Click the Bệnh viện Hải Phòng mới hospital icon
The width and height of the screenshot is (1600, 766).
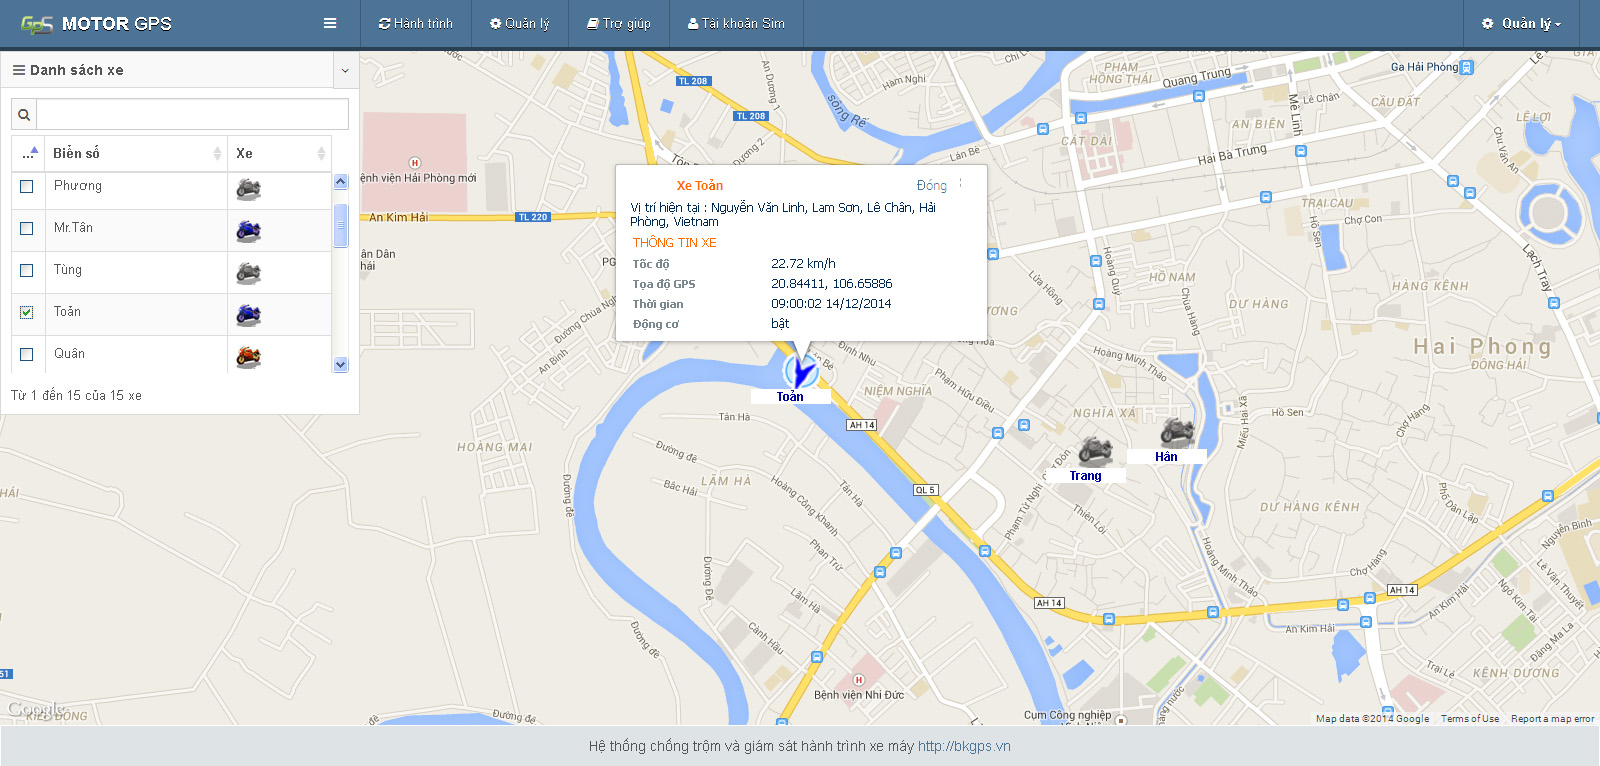(x=415, y=163)
